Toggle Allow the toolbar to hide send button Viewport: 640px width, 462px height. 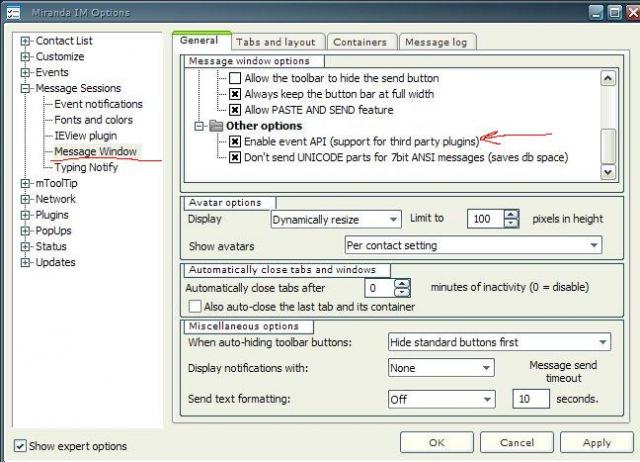tap(235, 78)
